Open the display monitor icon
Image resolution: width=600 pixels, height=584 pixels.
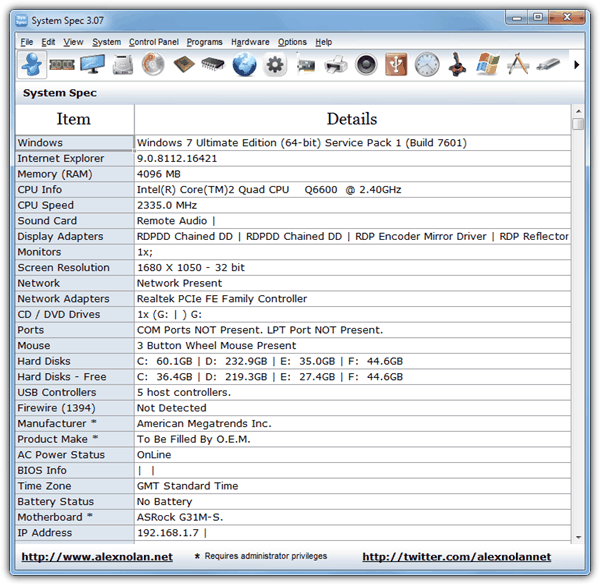click(x=92, y=64)
